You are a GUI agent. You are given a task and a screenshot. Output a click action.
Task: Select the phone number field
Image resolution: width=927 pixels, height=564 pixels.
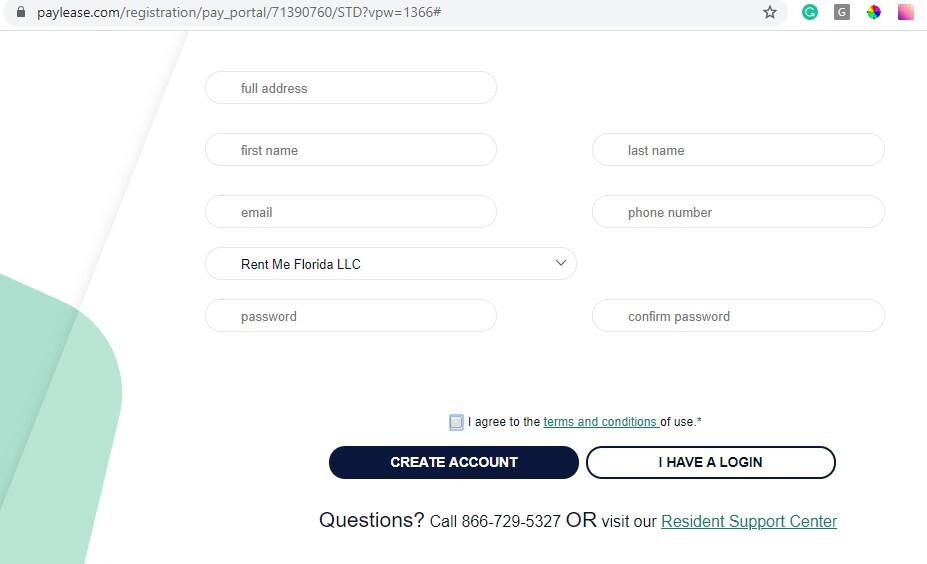tap(738, 212)
